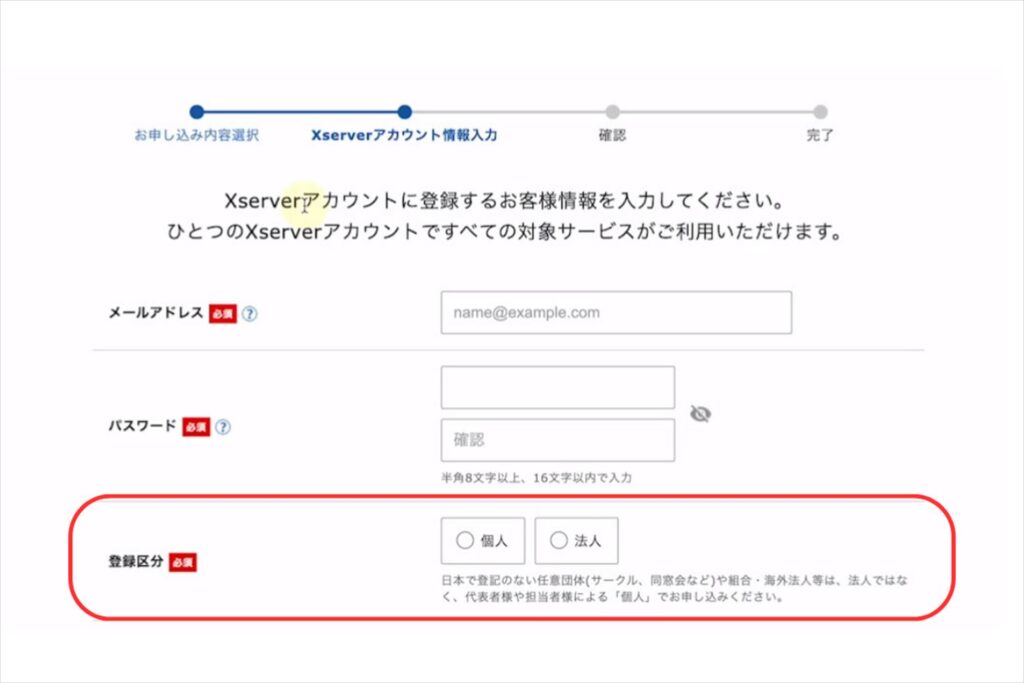1024x683 pixels.
Task: Select the 個人 radio option
Action: click(483, 541)
